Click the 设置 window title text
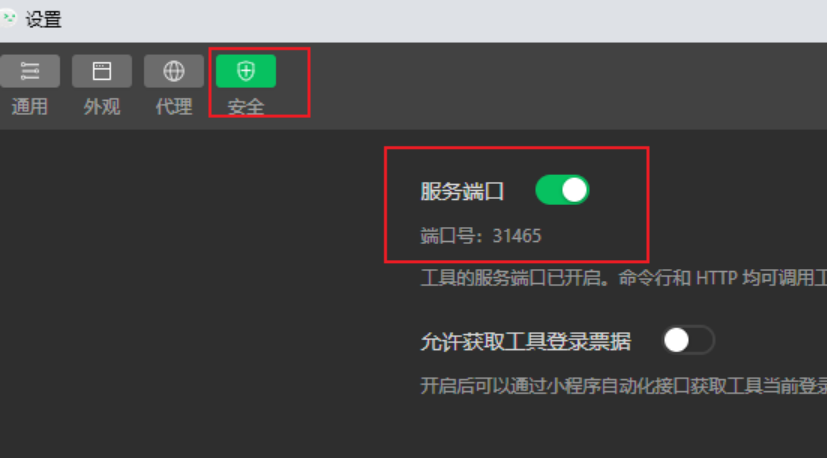The image size is (827, 458). (x=44, y=20)
